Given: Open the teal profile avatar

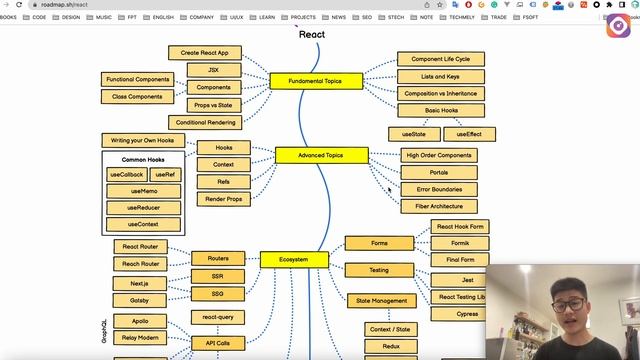Looking at the screenshot, I should click(x=635, y=5).
